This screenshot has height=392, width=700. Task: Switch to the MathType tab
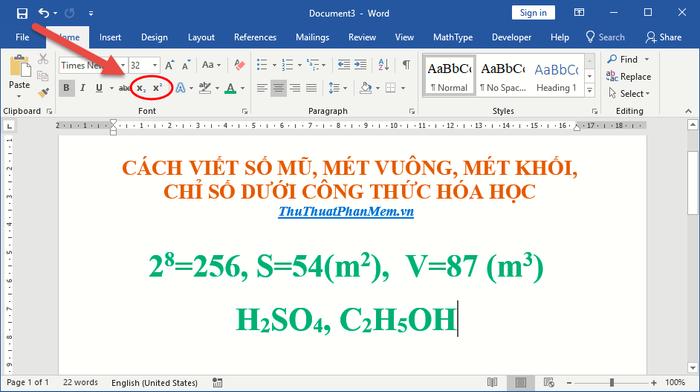pyautogui.click(x=453, y=38)
